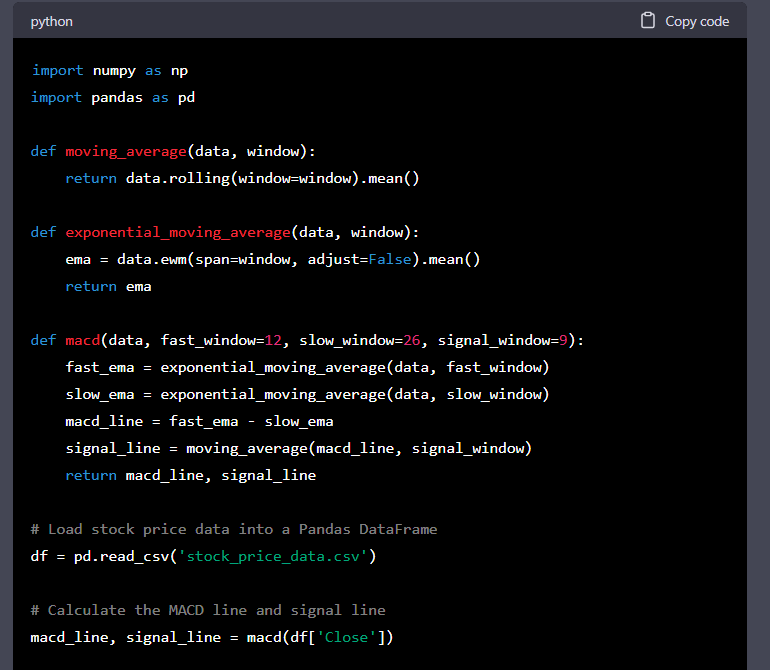Click the line "return data.rolling(window=window).mean()"

242,178
